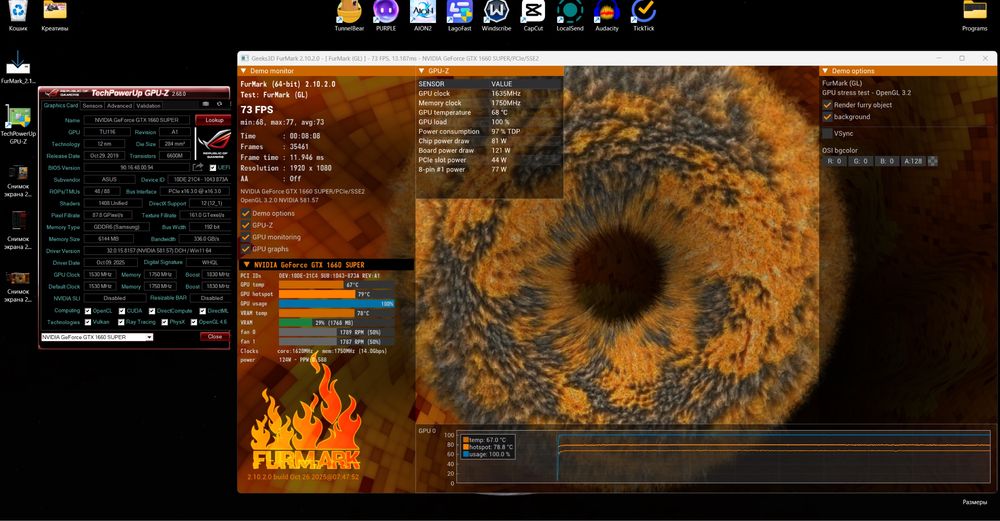Collapse the Demo monitor panel in FurMark

pyautogui.click(x=244, y=71)
